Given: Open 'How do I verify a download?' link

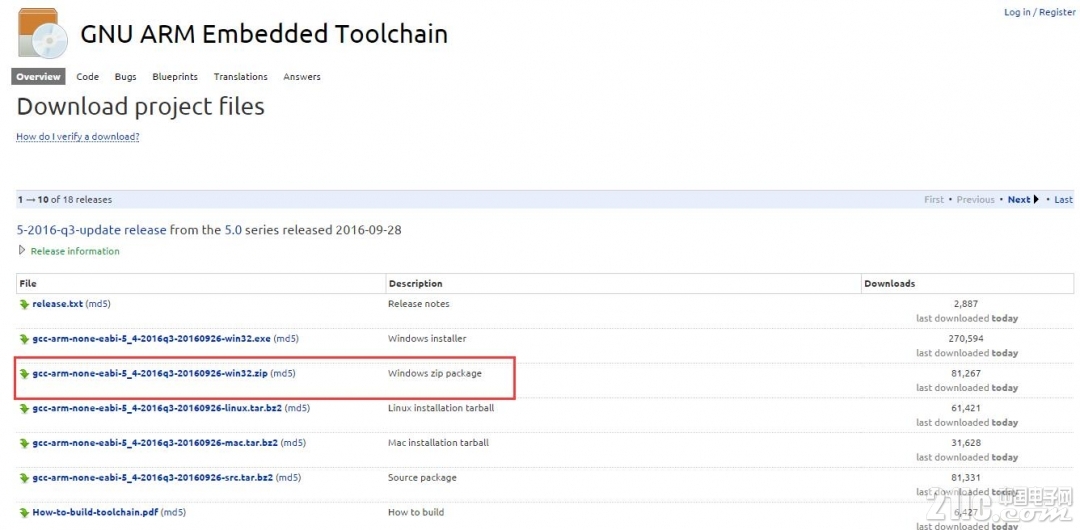Looking at the screenshot, I should [x=78, y=136].
